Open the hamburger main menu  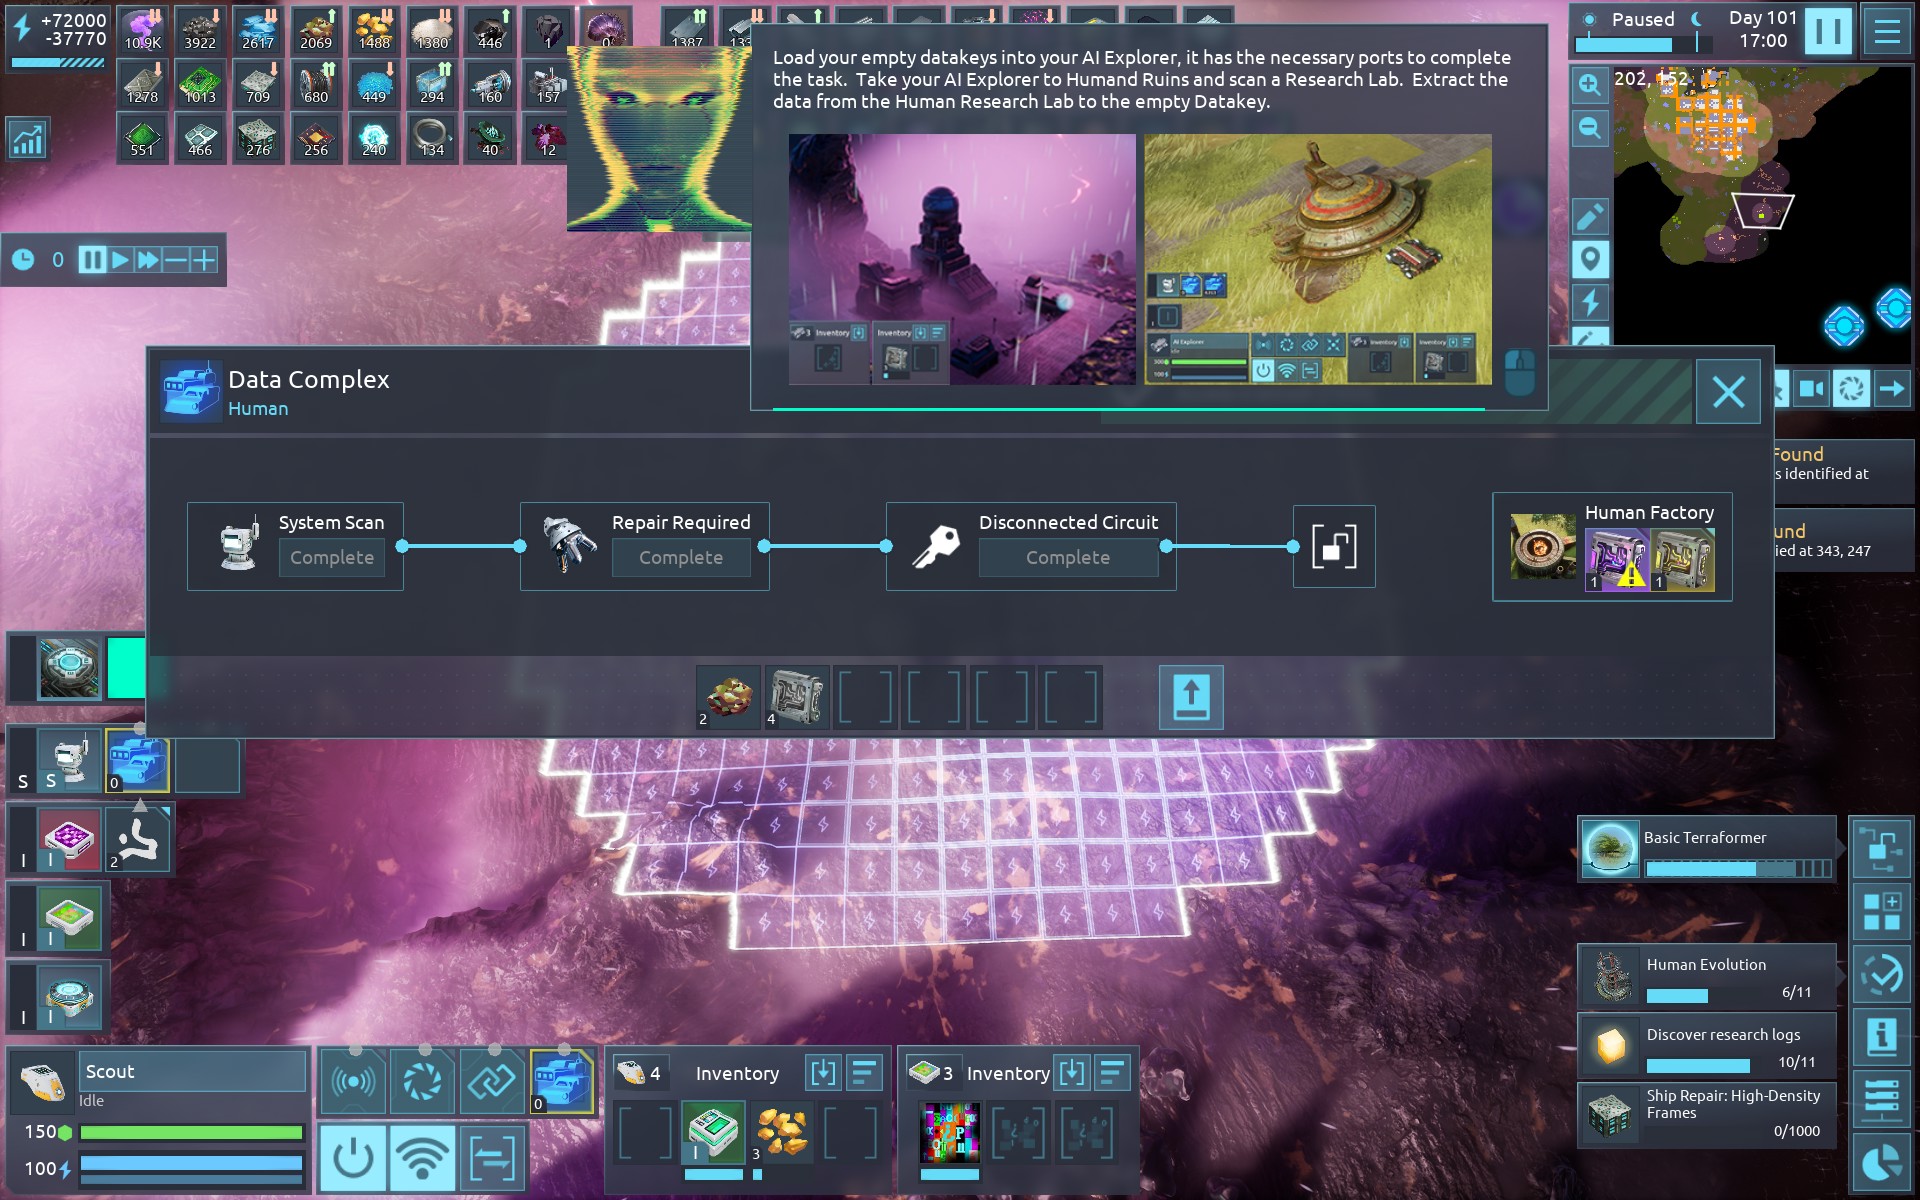coord(1886,31)
